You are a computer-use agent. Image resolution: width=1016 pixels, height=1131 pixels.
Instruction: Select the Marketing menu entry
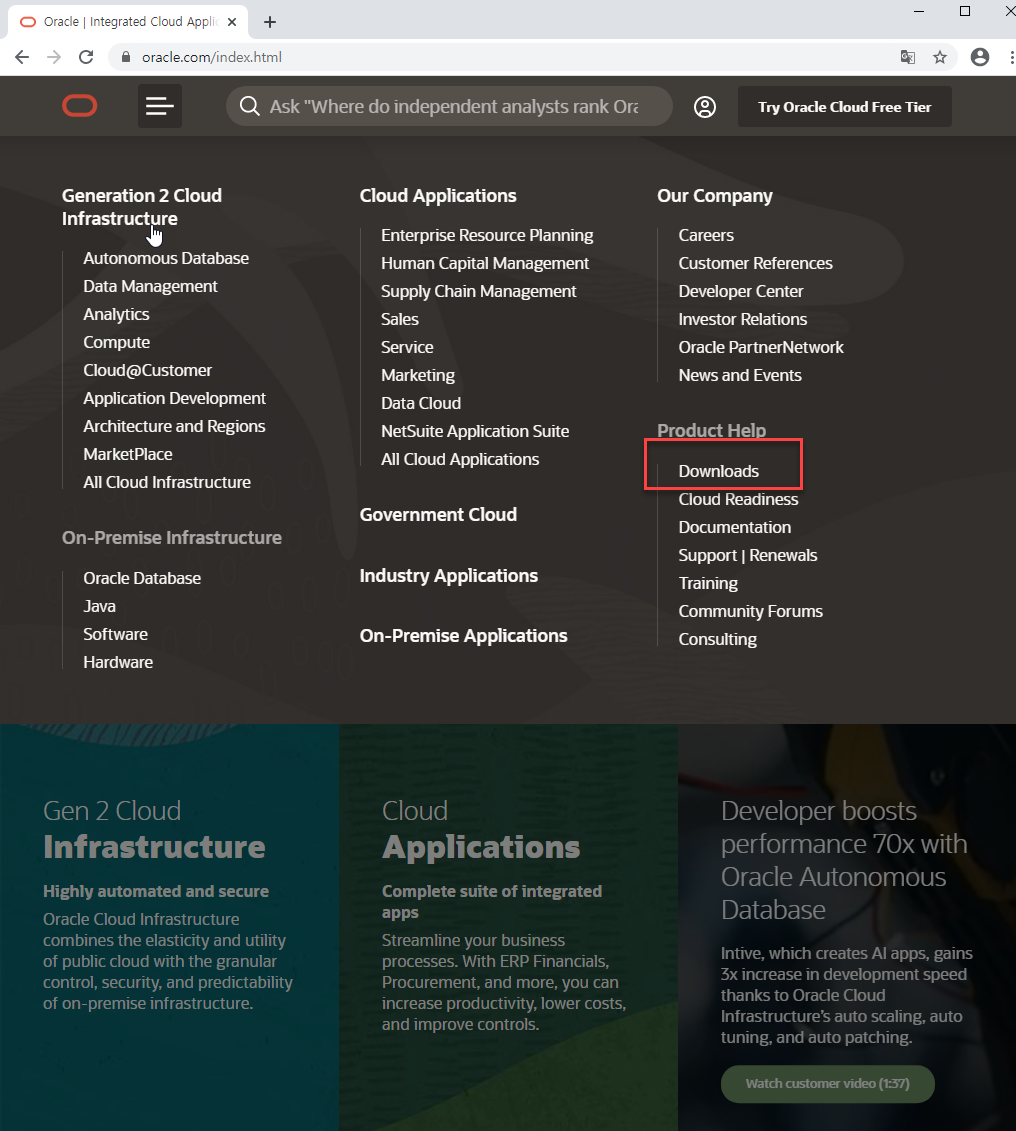418,375
